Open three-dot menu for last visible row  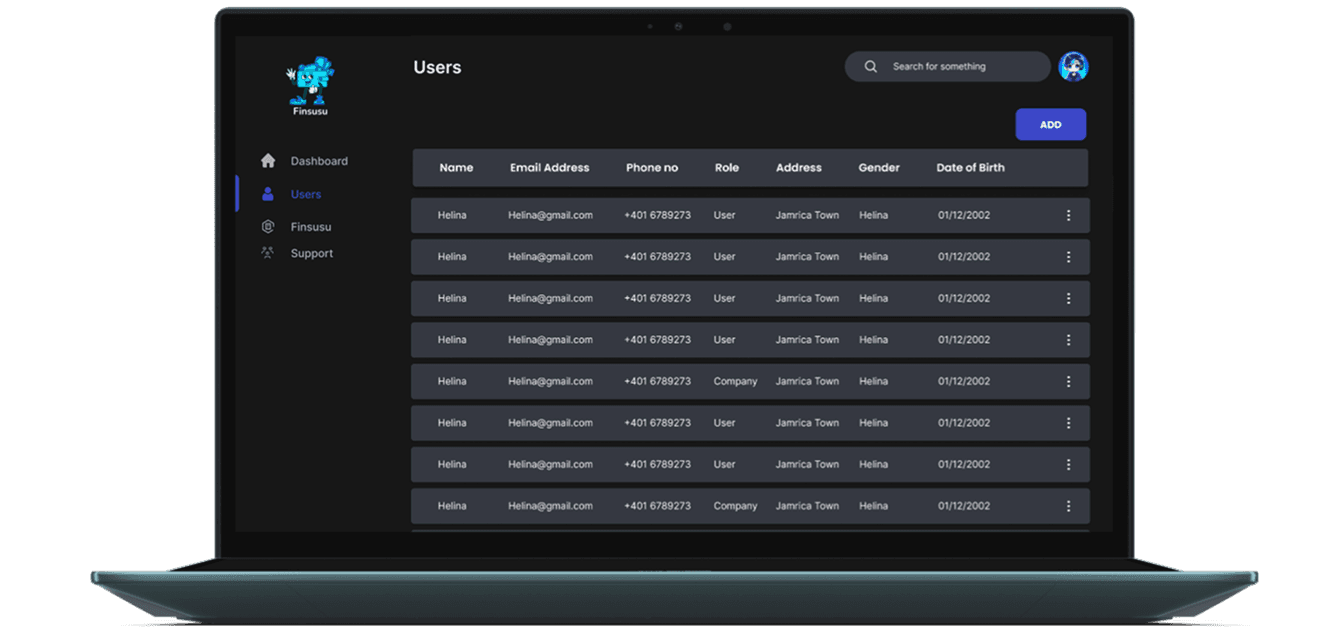pyautogui.click(x=1068, y=506)
